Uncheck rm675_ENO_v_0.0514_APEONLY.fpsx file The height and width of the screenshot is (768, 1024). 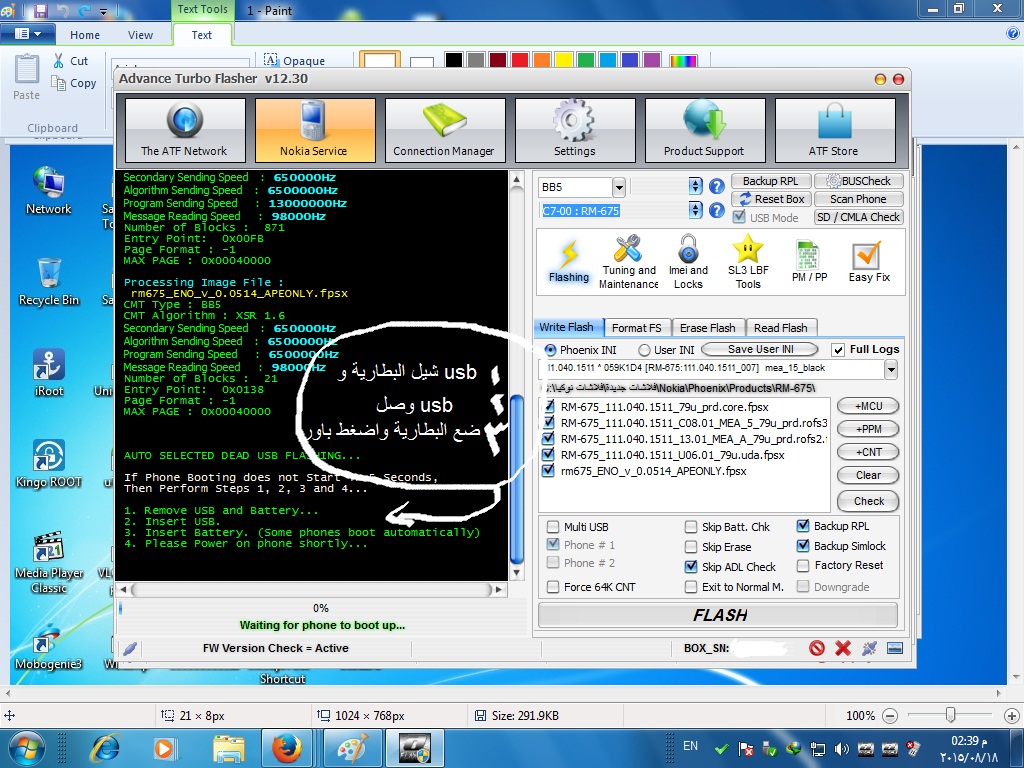549,471
